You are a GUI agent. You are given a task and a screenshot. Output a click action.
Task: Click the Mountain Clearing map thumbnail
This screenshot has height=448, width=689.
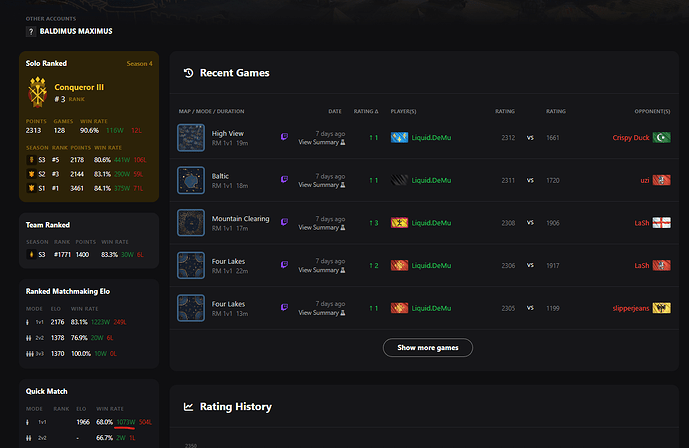[191, 223]
